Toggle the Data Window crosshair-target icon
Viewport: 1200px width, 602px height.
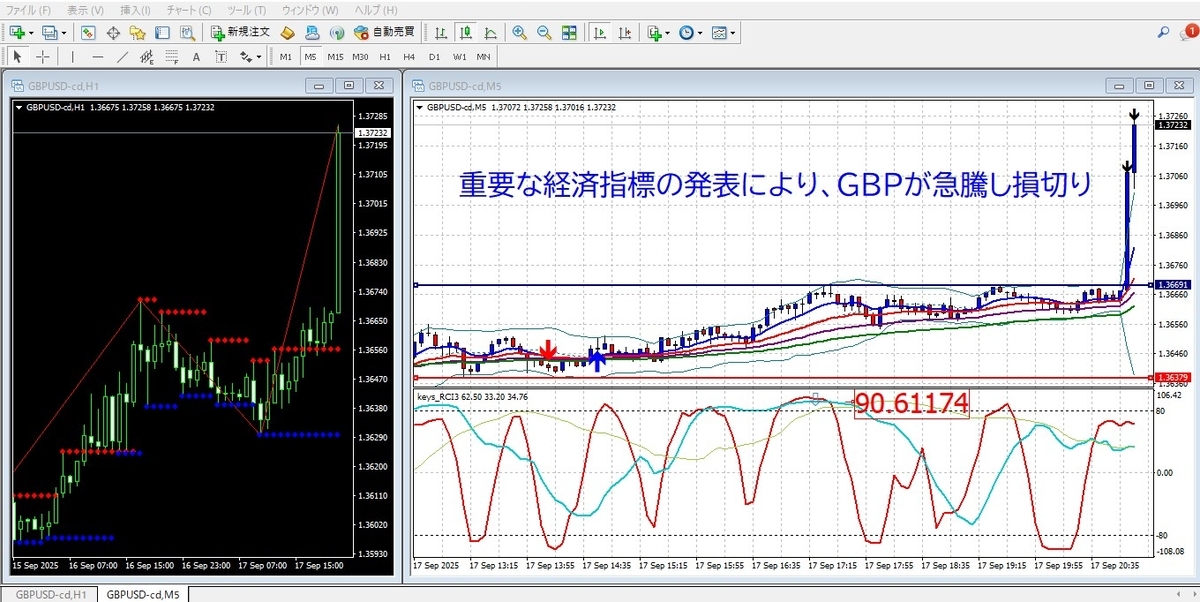coord(113,33)
